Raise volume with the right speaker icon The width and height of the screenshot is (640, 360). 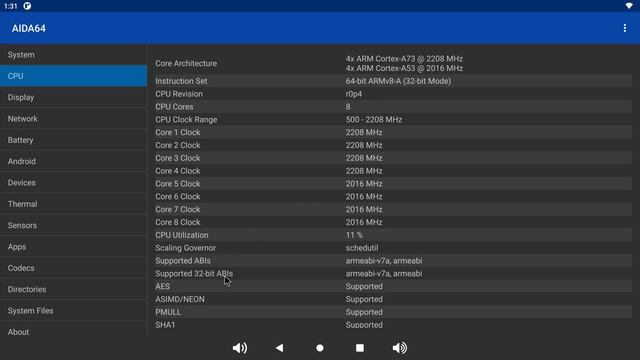click(400, 348)
